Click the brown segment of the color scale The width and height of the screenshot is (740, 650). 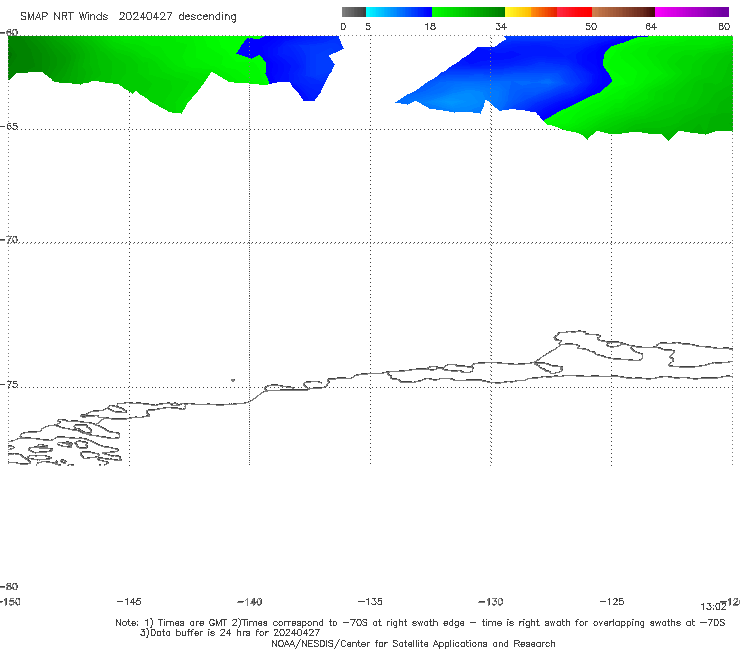point(623,12)
